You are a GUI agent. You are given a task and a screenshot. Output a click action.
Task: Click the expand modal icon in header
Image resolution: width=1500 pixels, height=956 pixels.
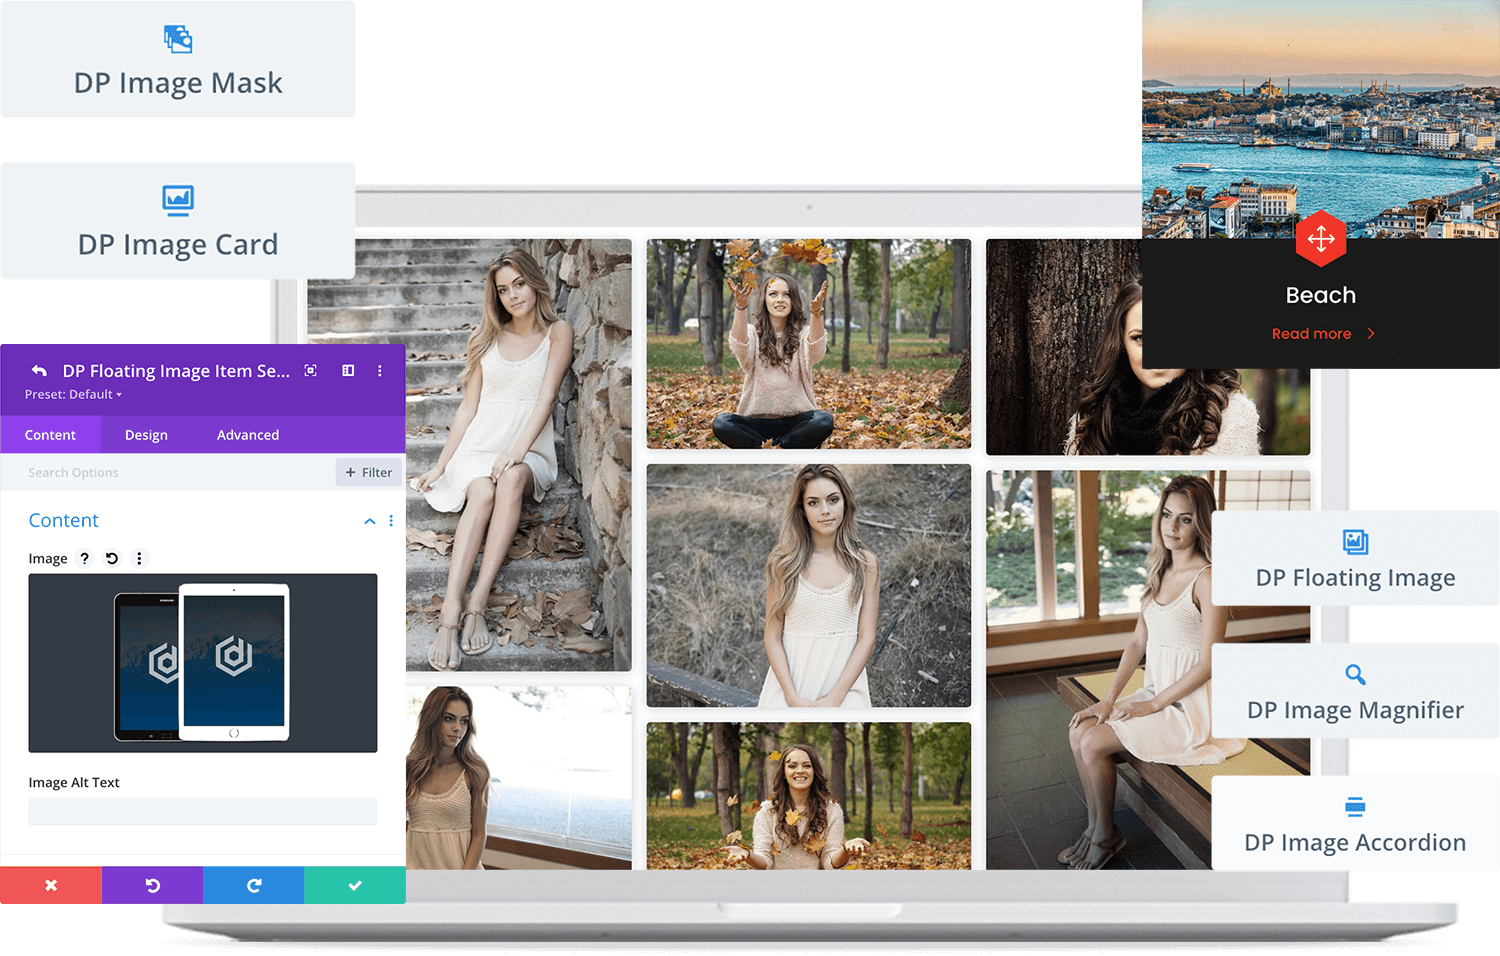point(311,370)
